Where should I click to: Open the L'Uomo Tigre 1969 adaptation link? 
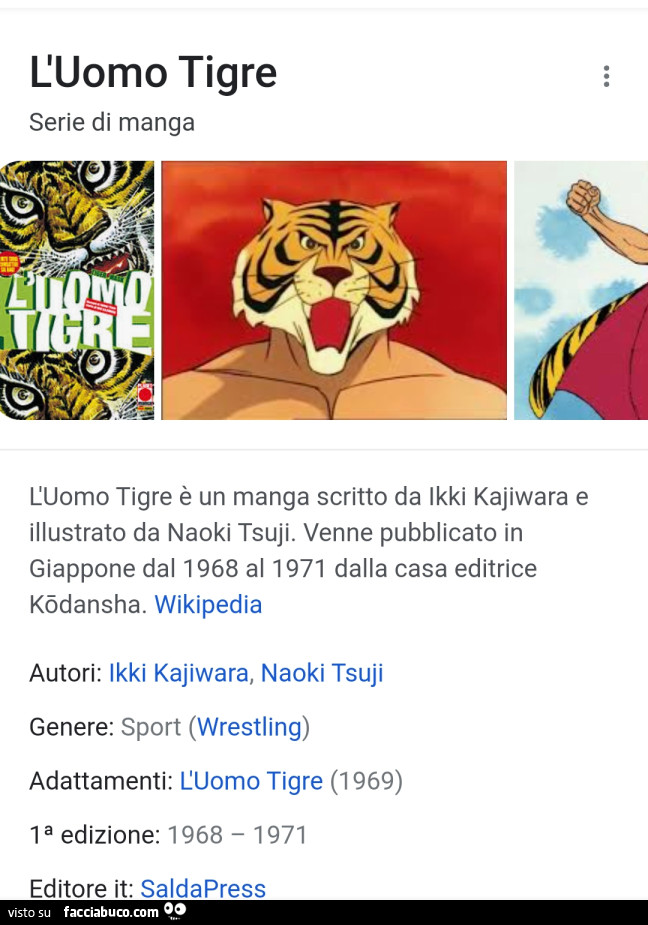(x=251, y=781)
